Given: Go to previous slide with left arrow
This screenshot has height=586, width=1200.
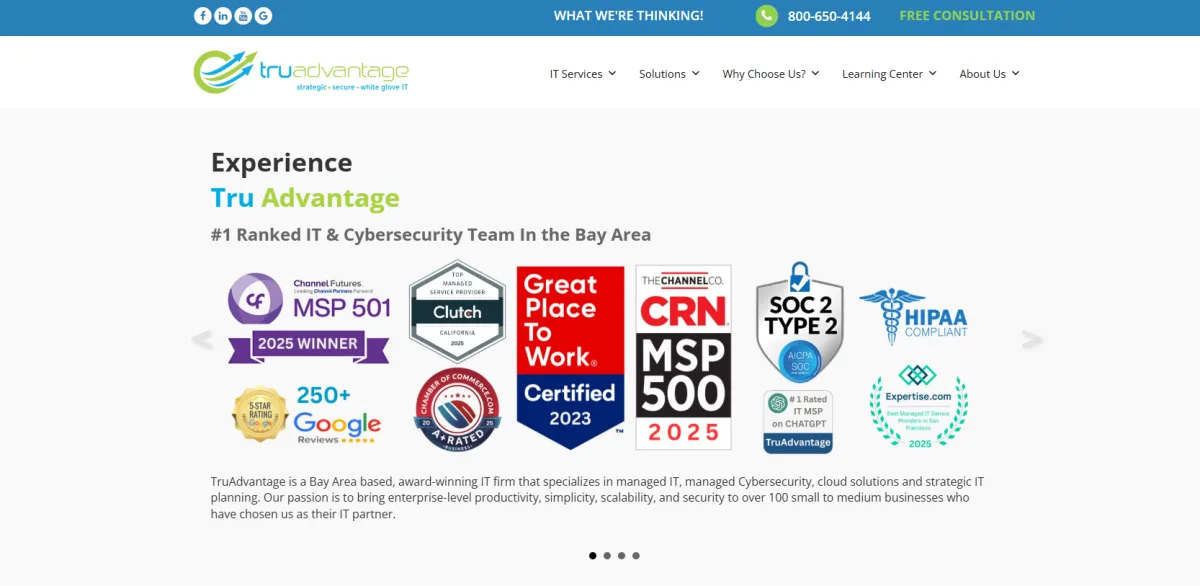Looking at the screenshot, I should click(202, 340).
